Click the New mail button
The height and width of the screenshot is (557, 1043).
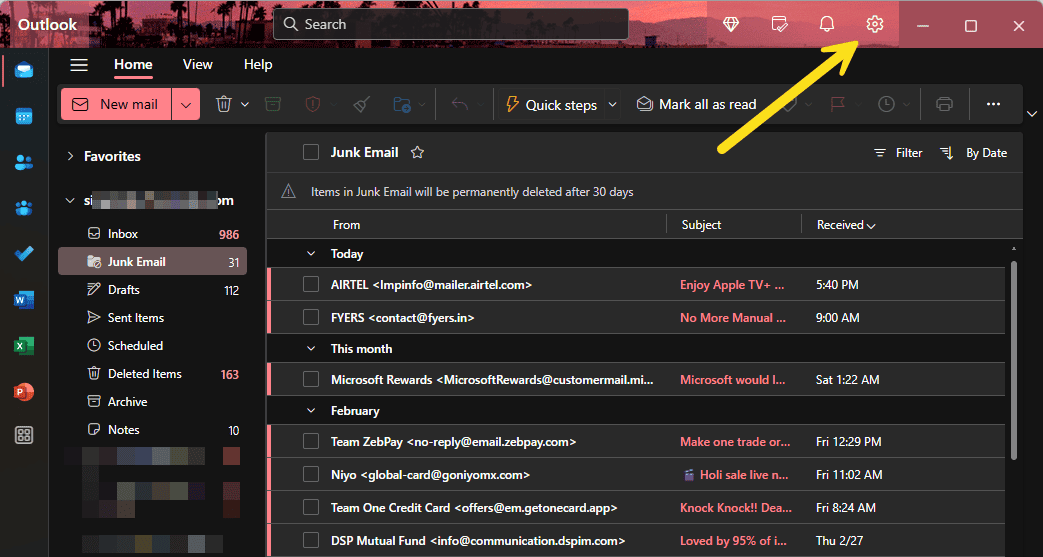[116, 104]
